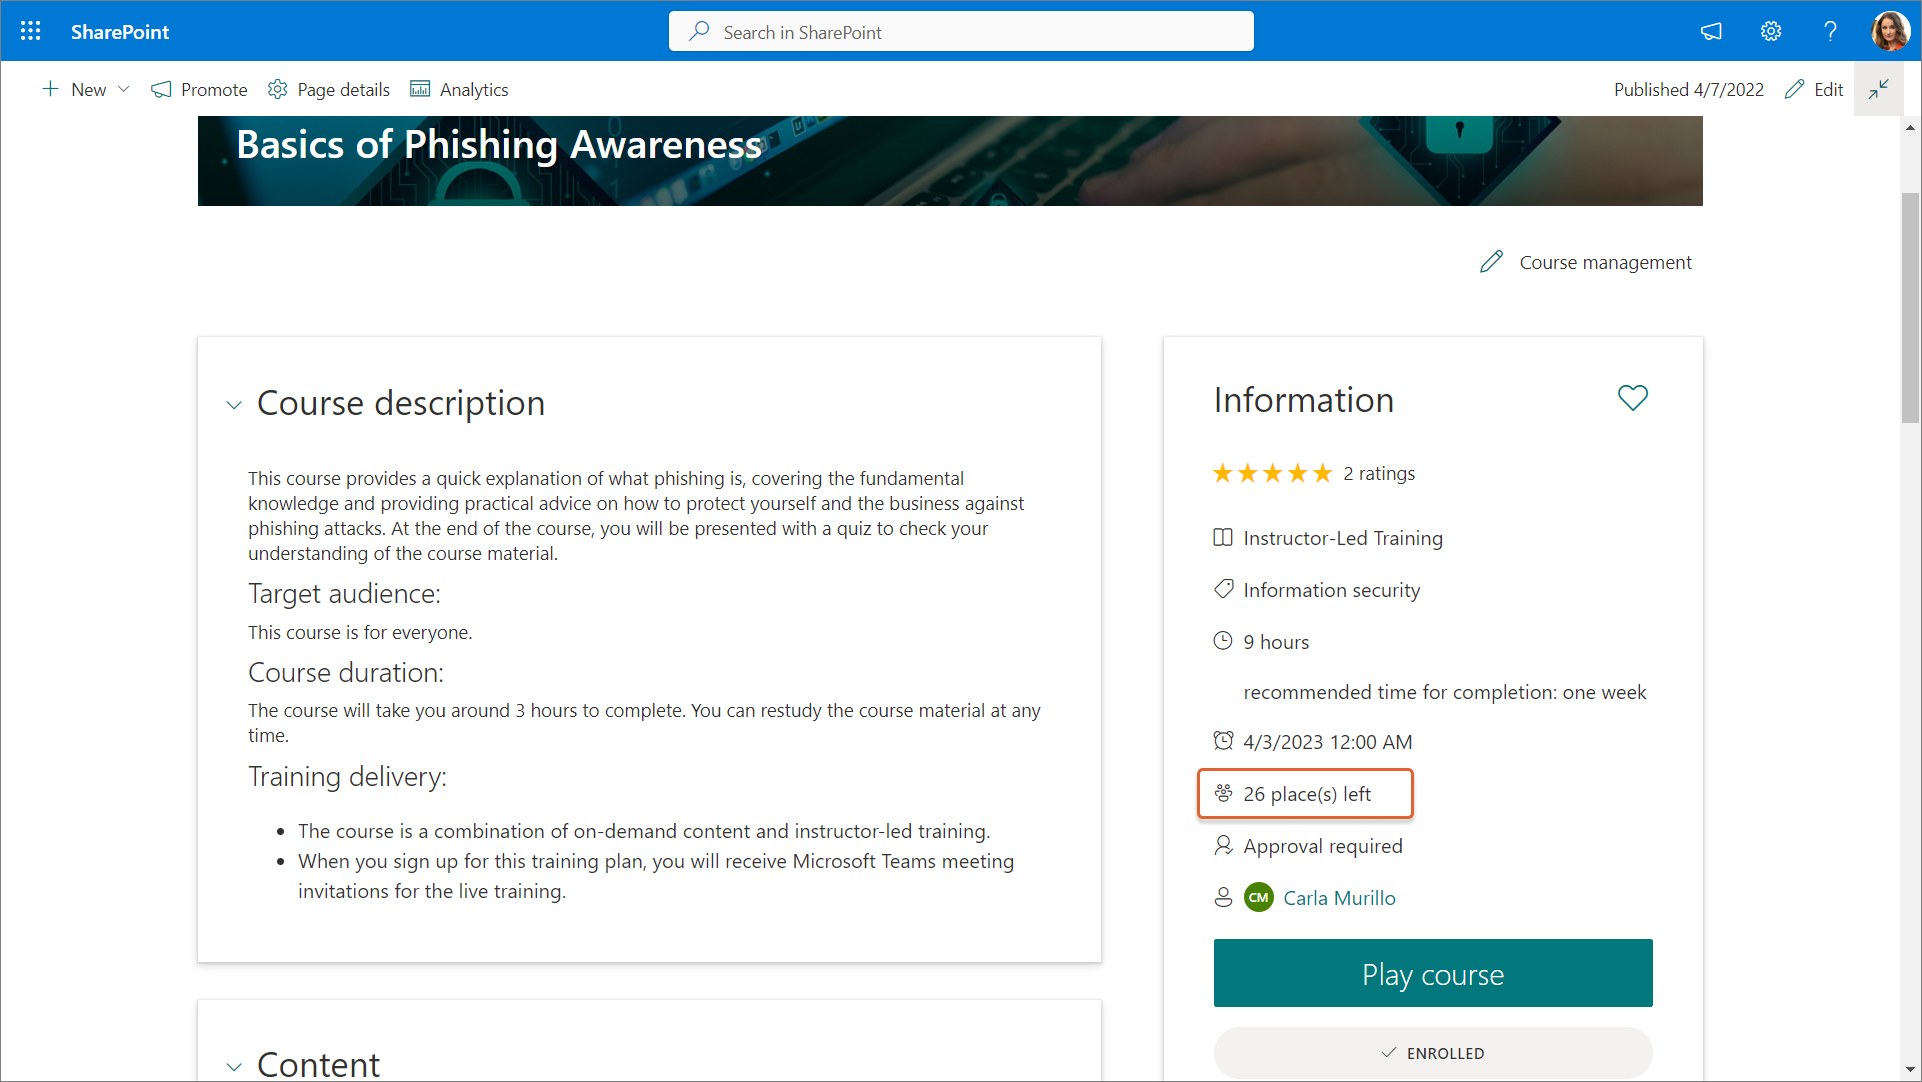Open the settings gear icon
Image resolution: width=1922 pixels, height=1082 pixels.
pos(1771,31)
